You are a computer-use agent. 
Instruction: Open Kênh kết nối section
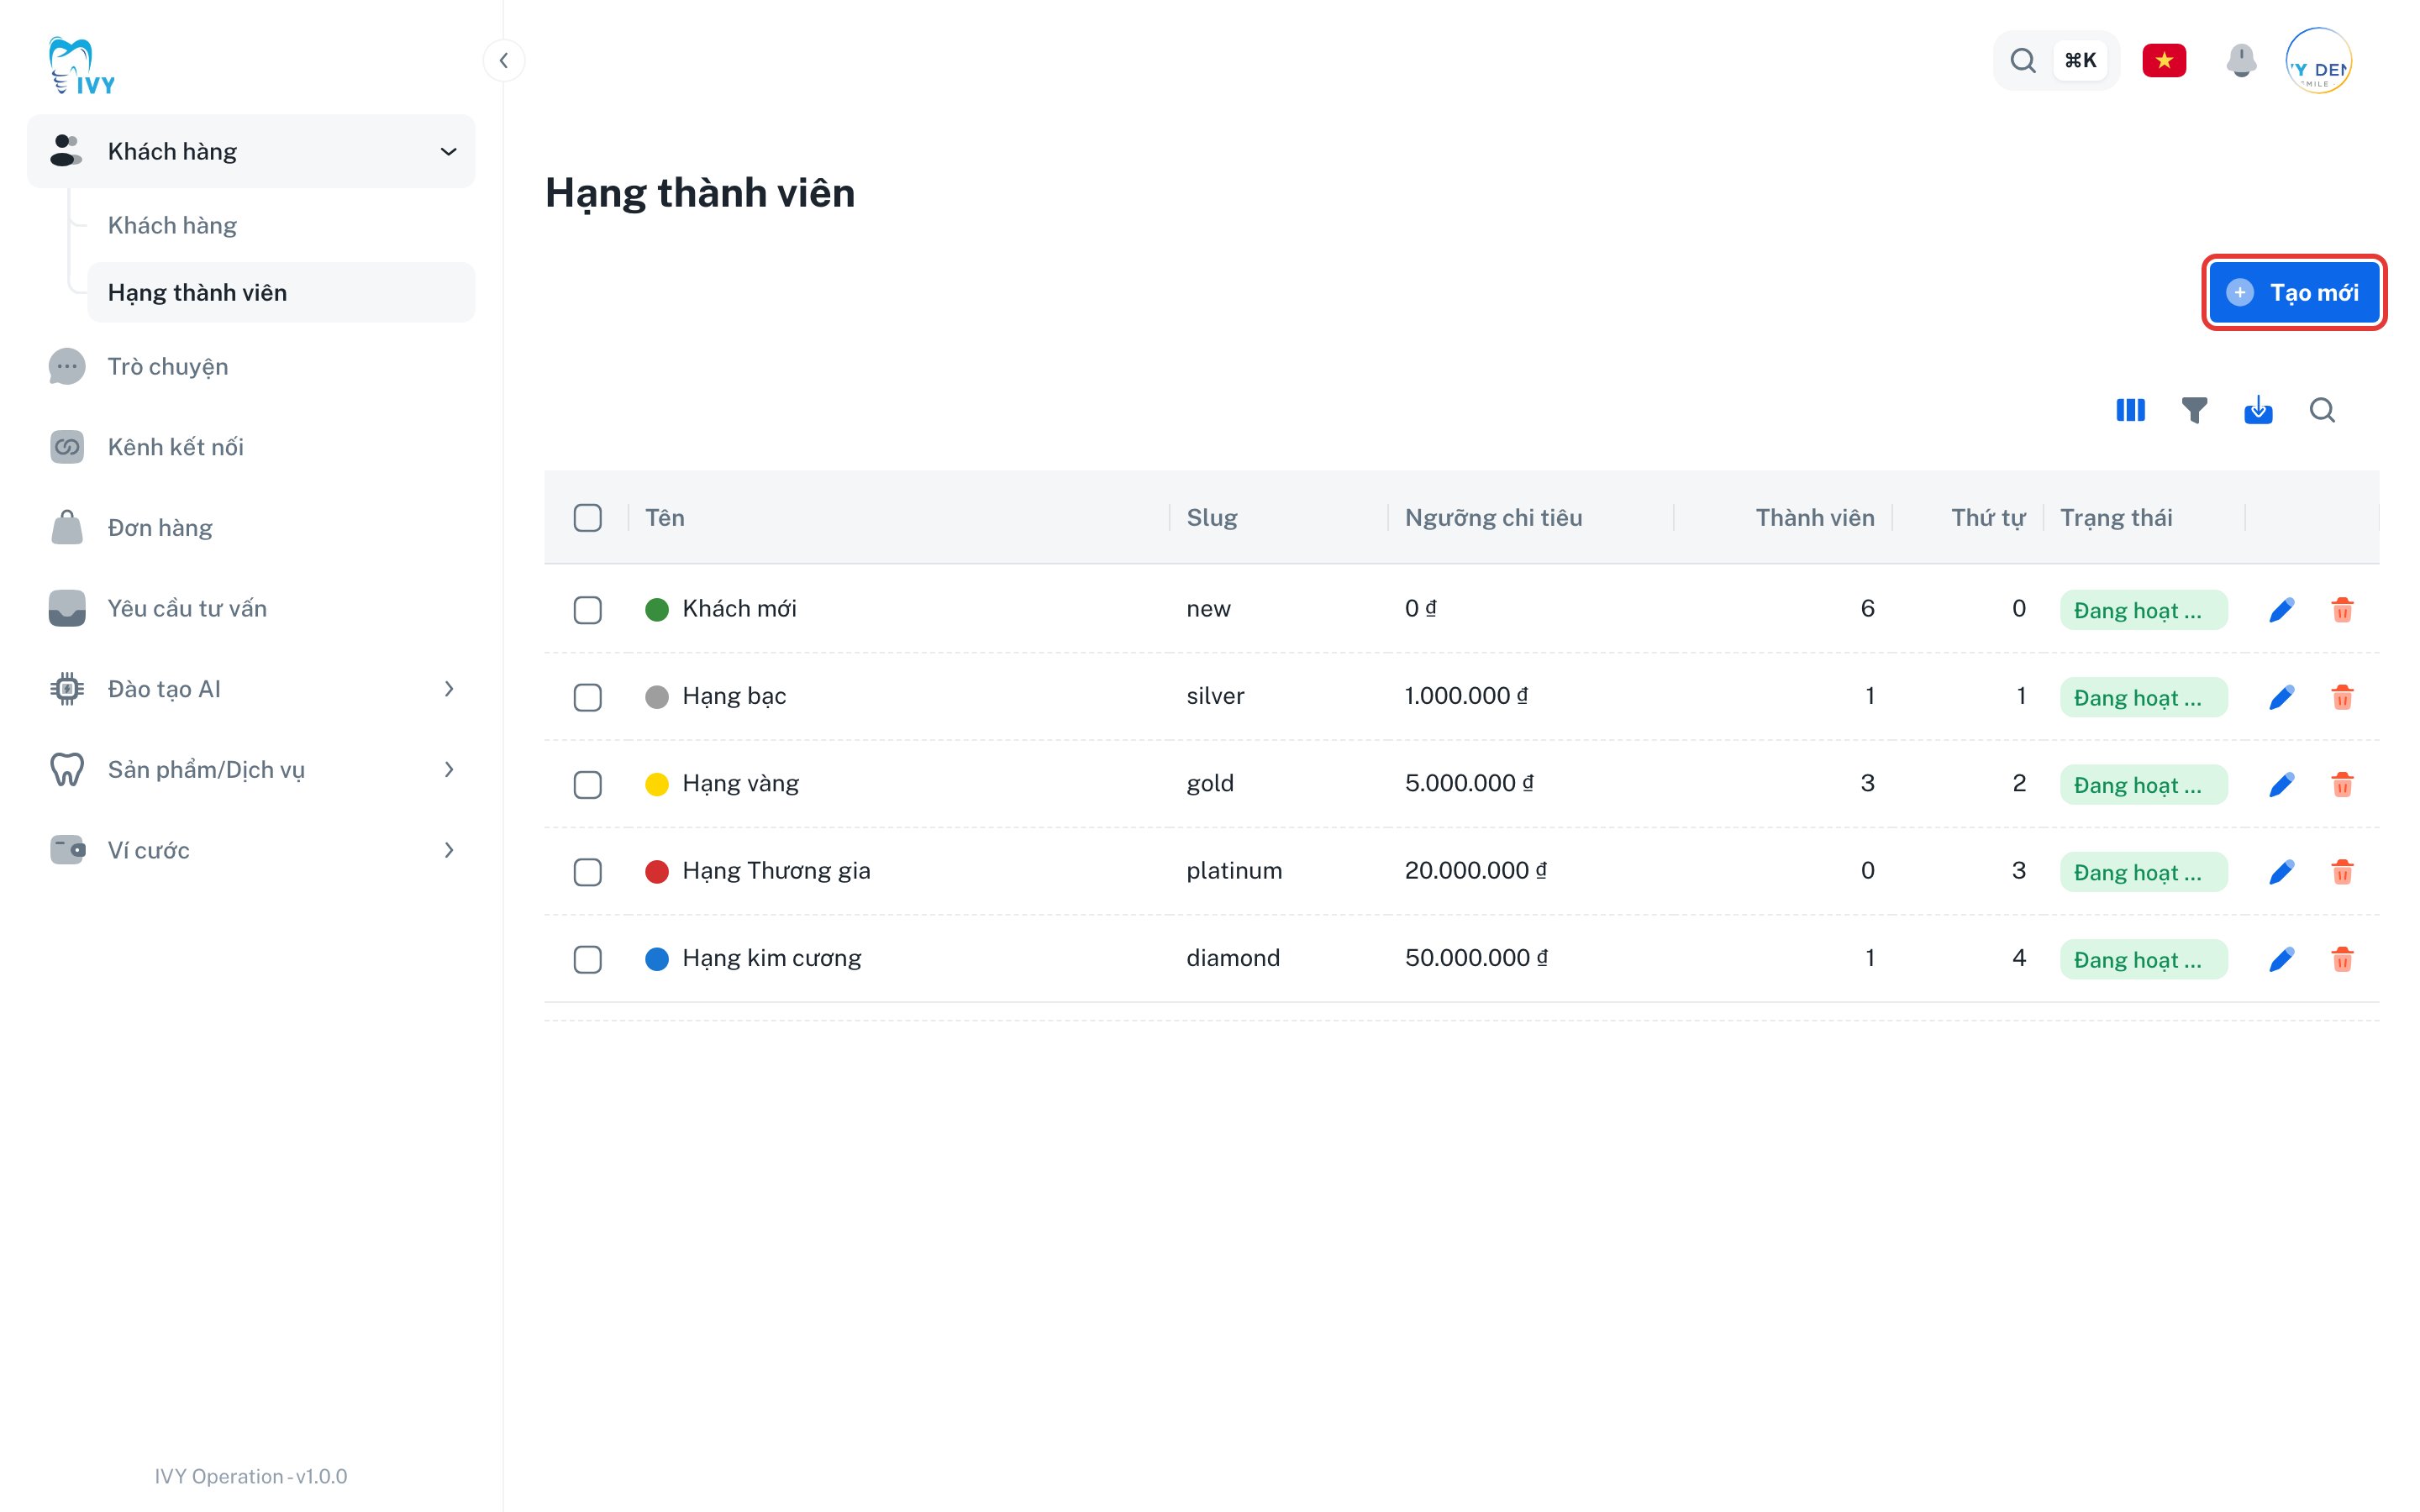coord(251,447)
